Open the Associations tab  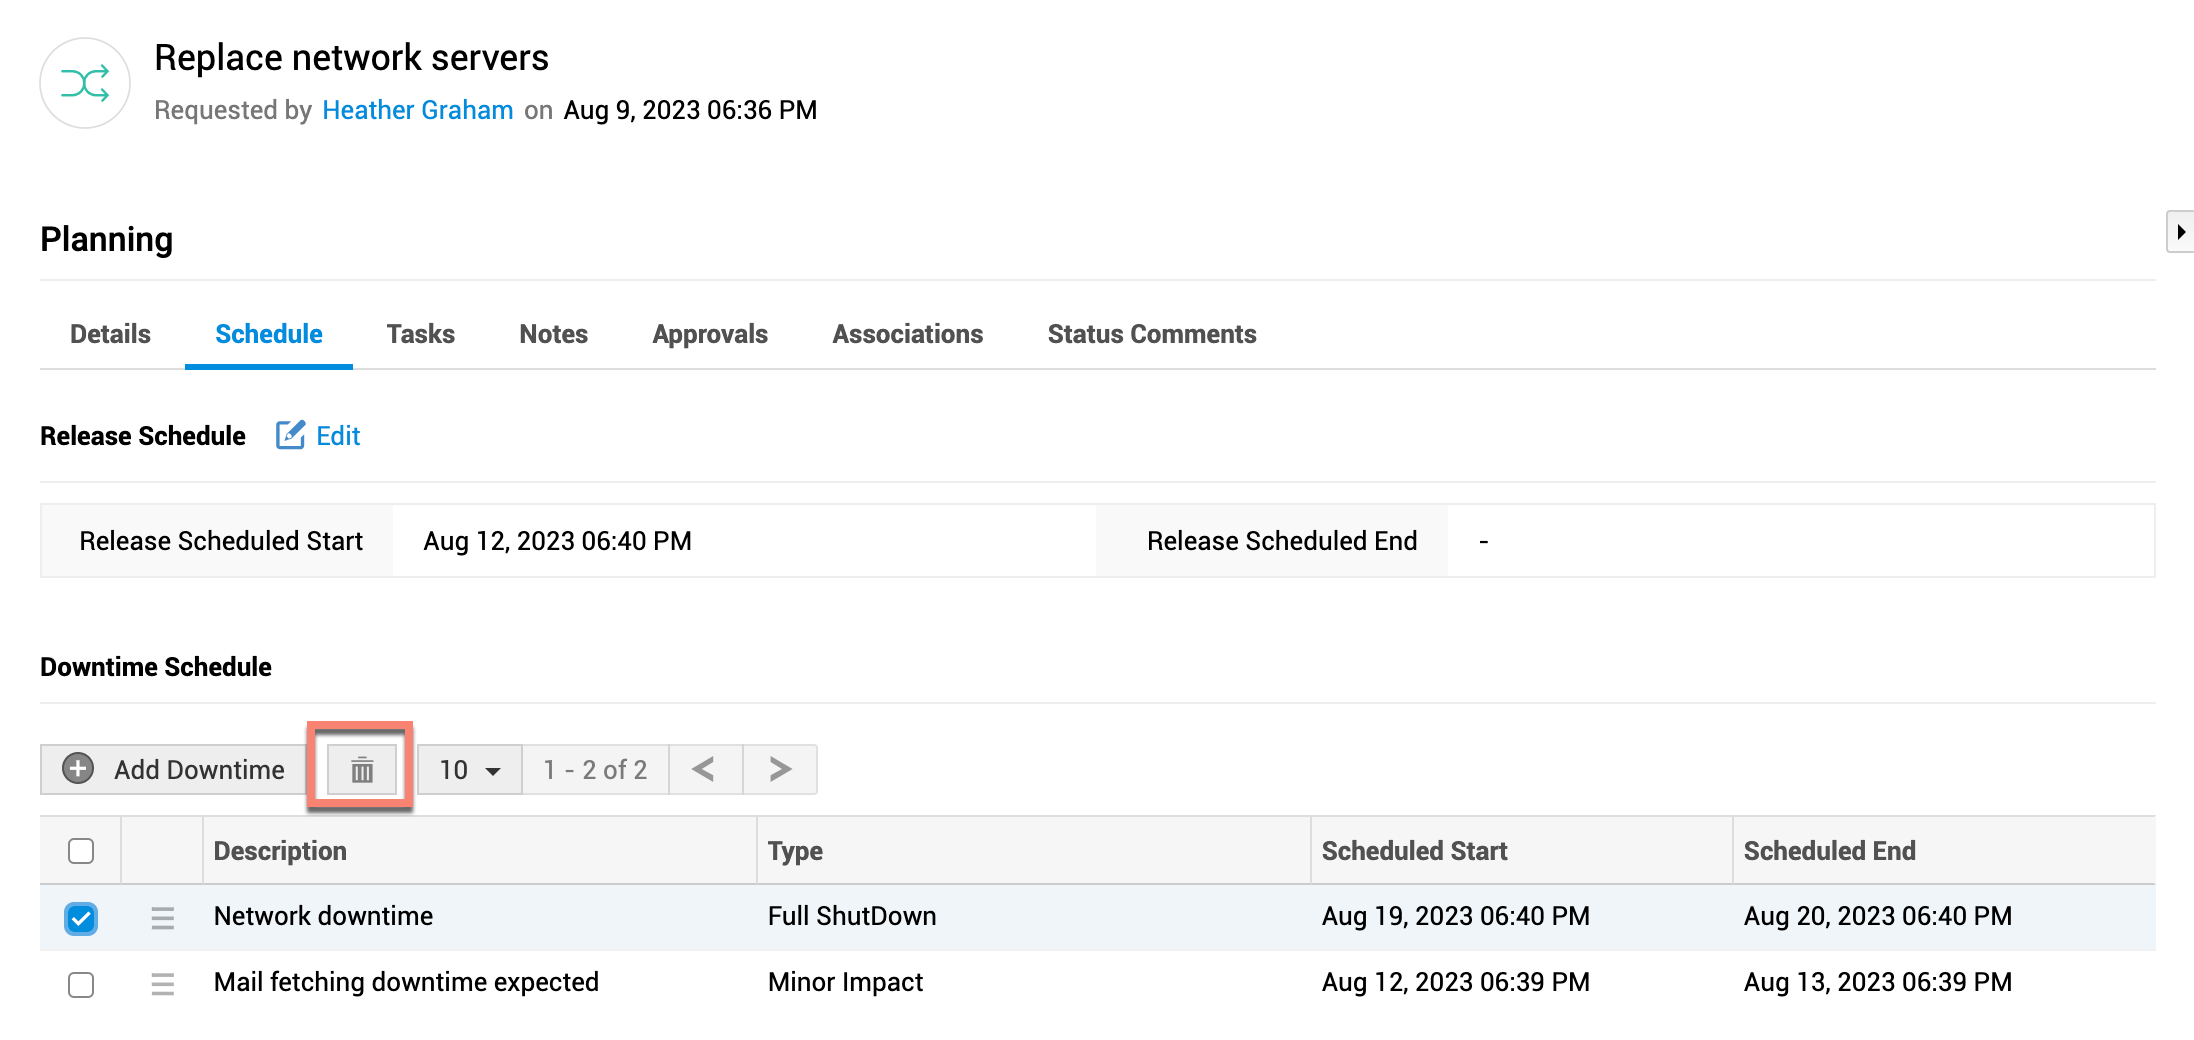tap(907, 334)
